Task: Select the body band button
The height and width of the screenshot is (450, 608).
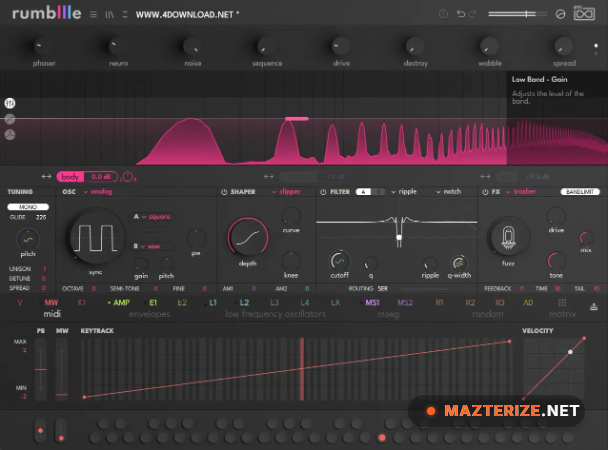Action: tap(70, 177)
